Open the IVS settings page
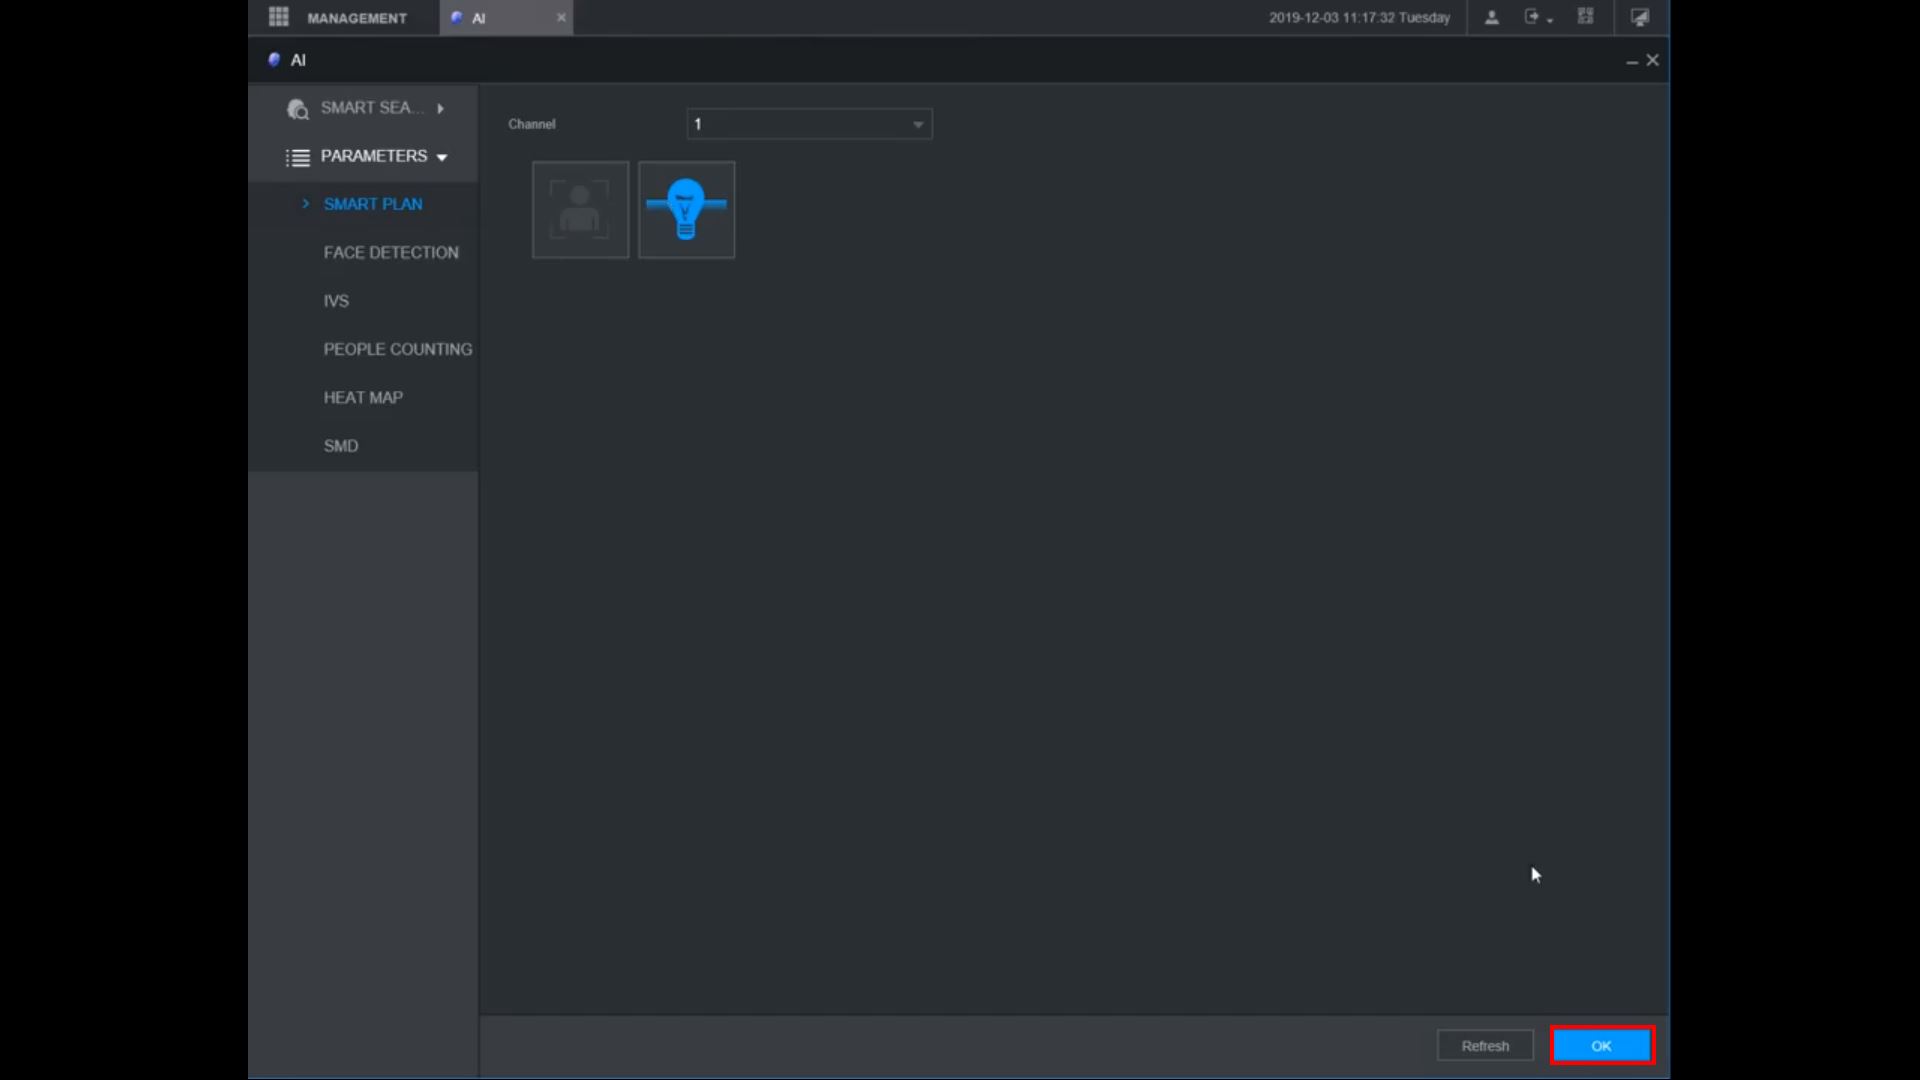The image size is (1920, 1080). coord(336,301)
